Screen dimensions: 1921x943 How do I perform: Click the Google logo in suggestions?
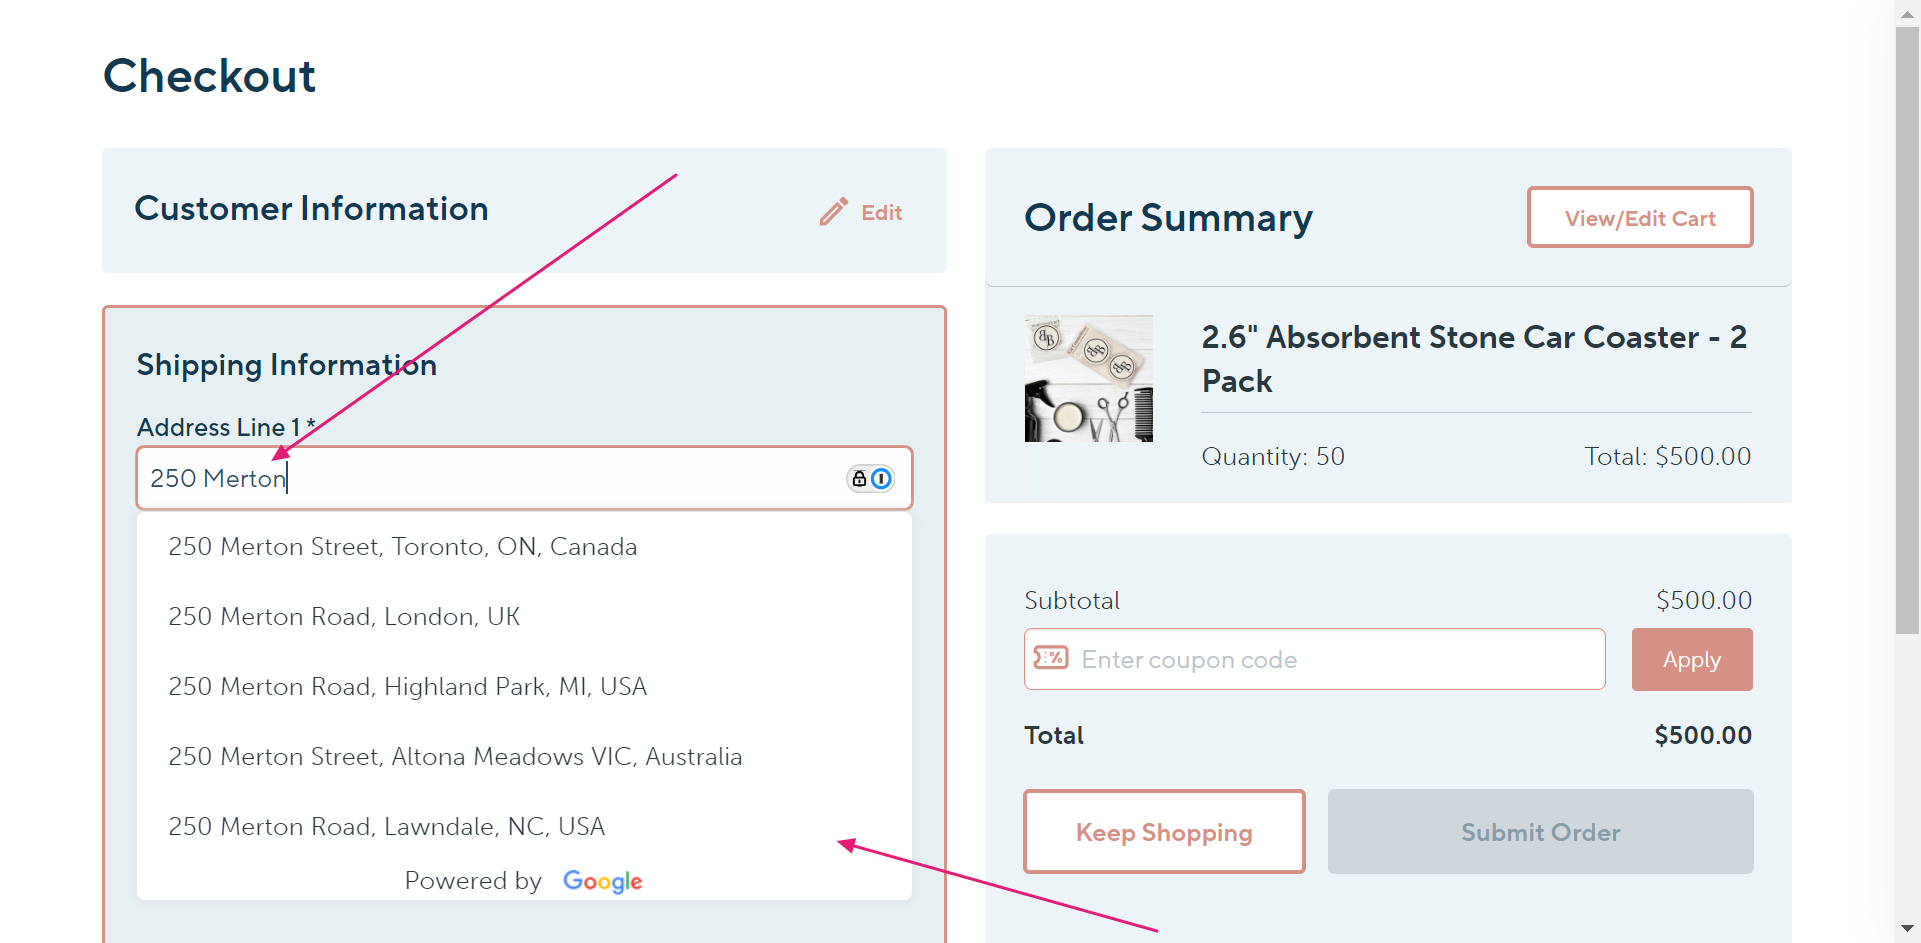[x=602, y=881]
